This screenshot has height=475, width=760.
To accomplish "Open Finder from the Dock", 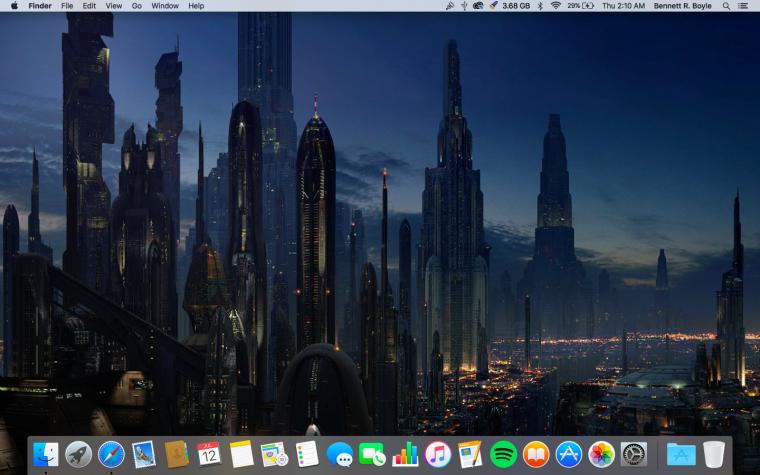I will [x=46, y=455].
